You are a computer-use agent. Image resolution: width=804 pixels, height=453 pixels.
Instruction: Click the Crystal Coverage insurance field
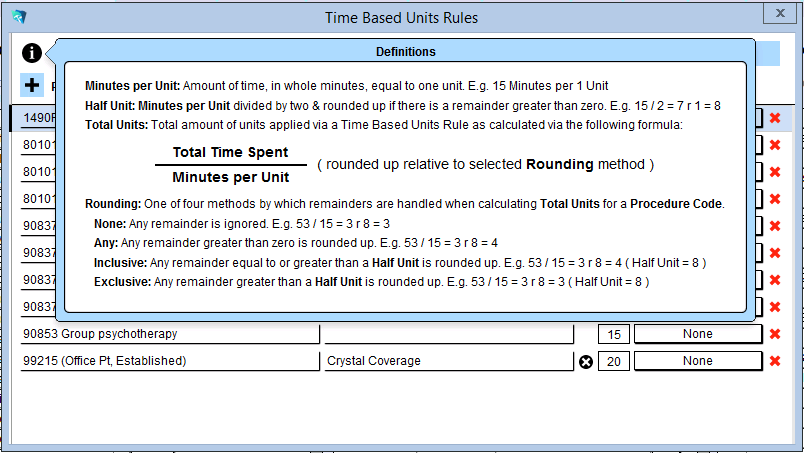click(x=449, y=361)
